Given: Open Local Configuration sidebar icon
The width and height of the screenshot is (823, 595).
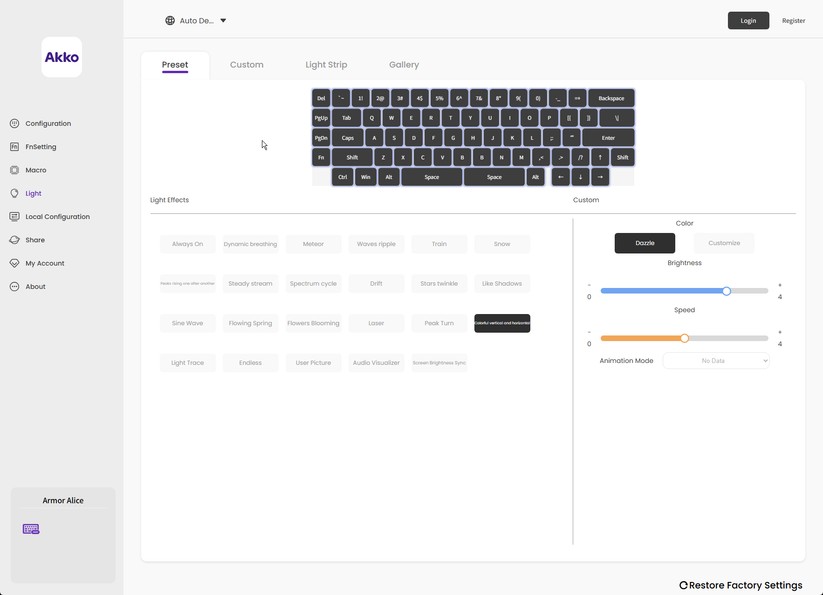Looking at the screenshot, I should (x=14, y=216).
